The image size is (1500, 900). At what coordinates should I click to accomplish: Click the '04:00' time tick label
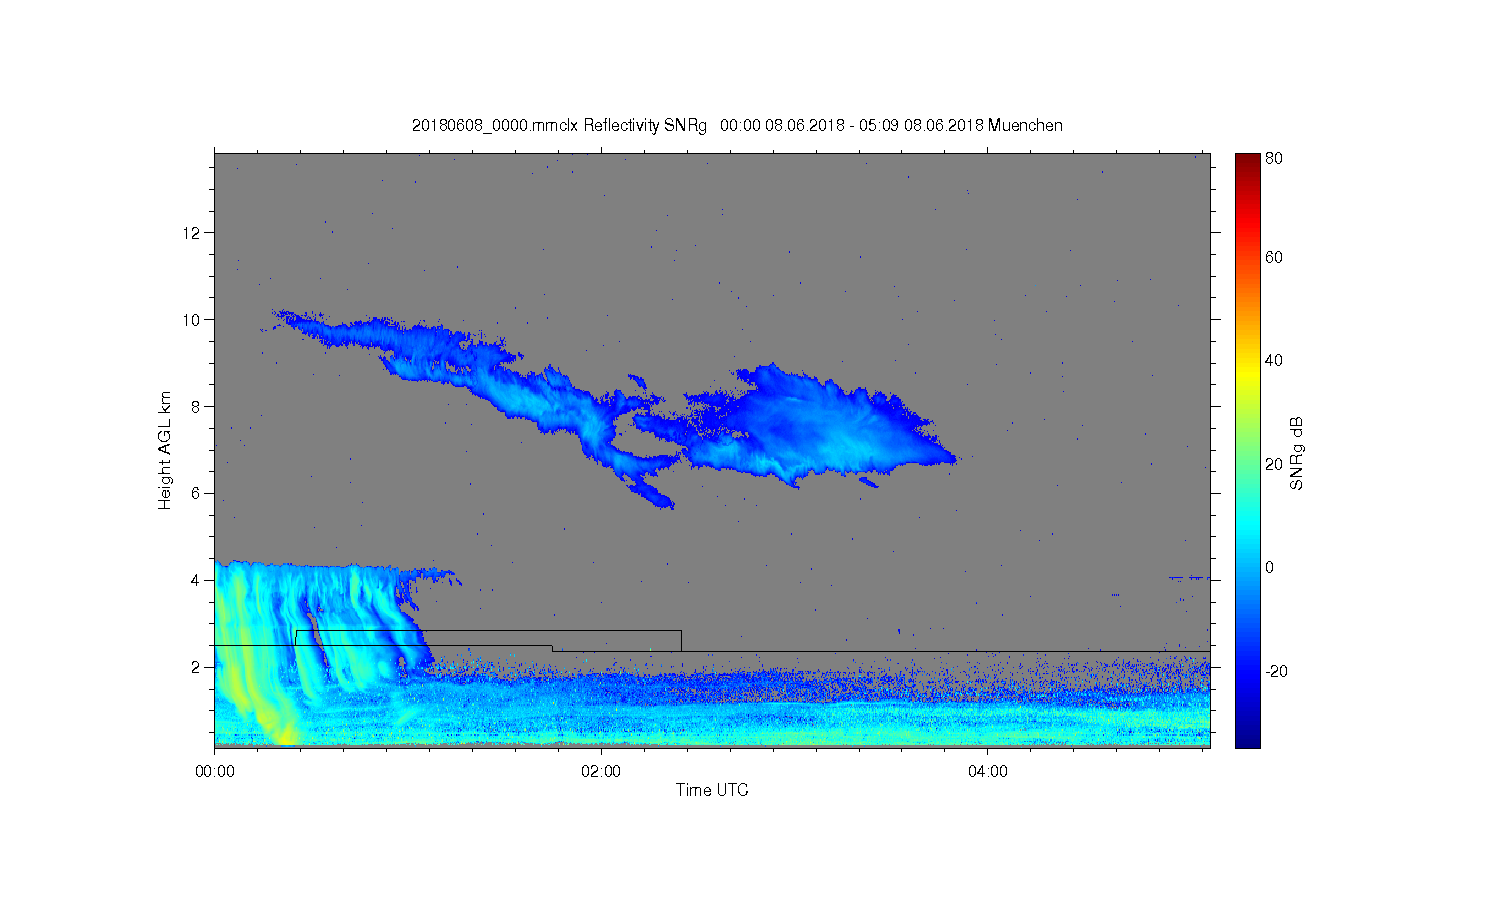click(x=988, y=771)
